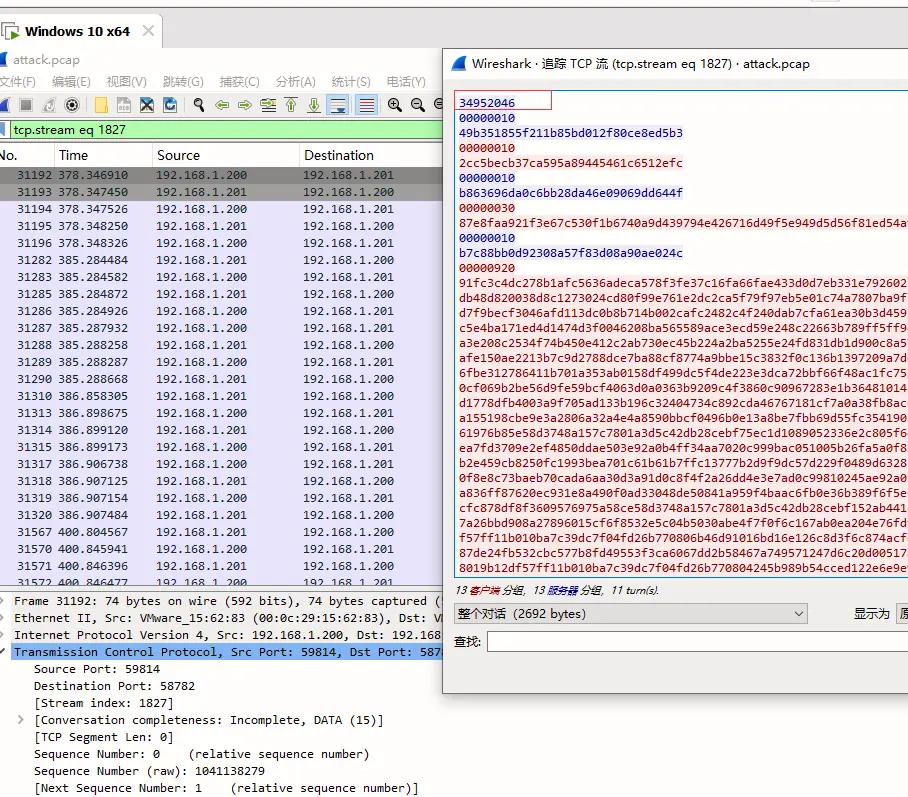Toggle auto-scroll during live capture
This screenshot has height=797, width=908.
338,105
